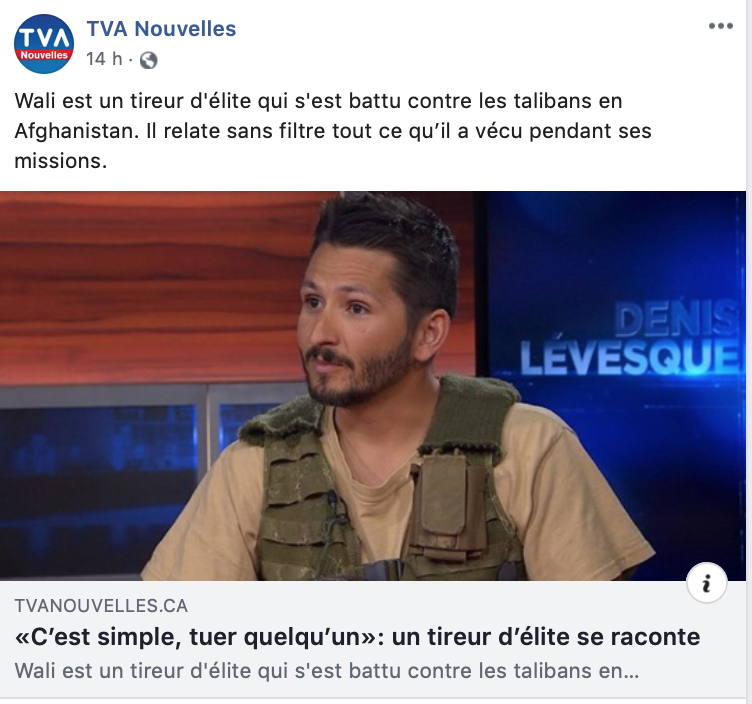Image resolution: width=752 pixels, height=704 pixels.
Task: Open the 14 h post timestamp
Action: [104, 59]
